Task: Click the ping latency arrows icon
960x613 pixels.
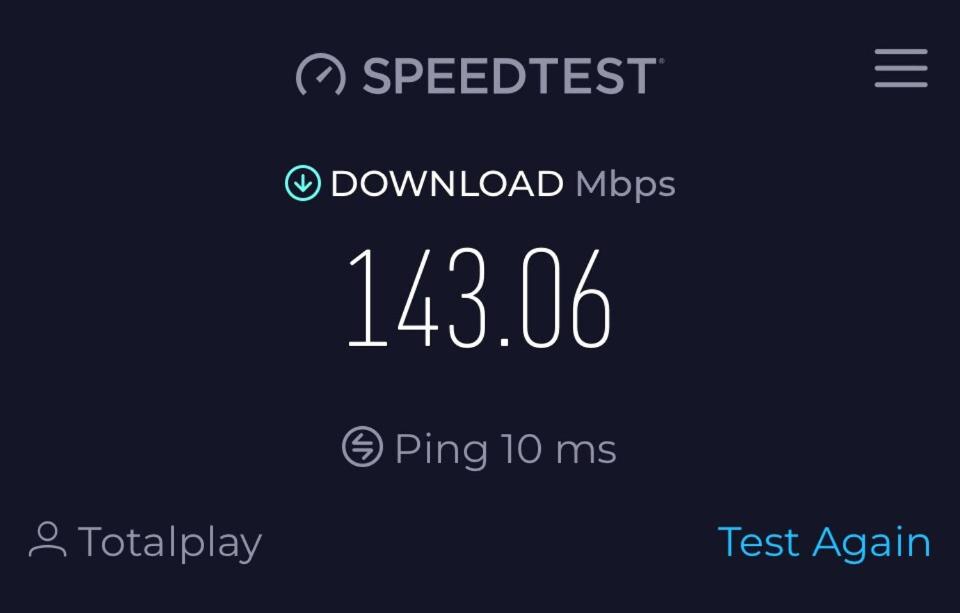Action: pyautogui.click(x=362, y=446)
